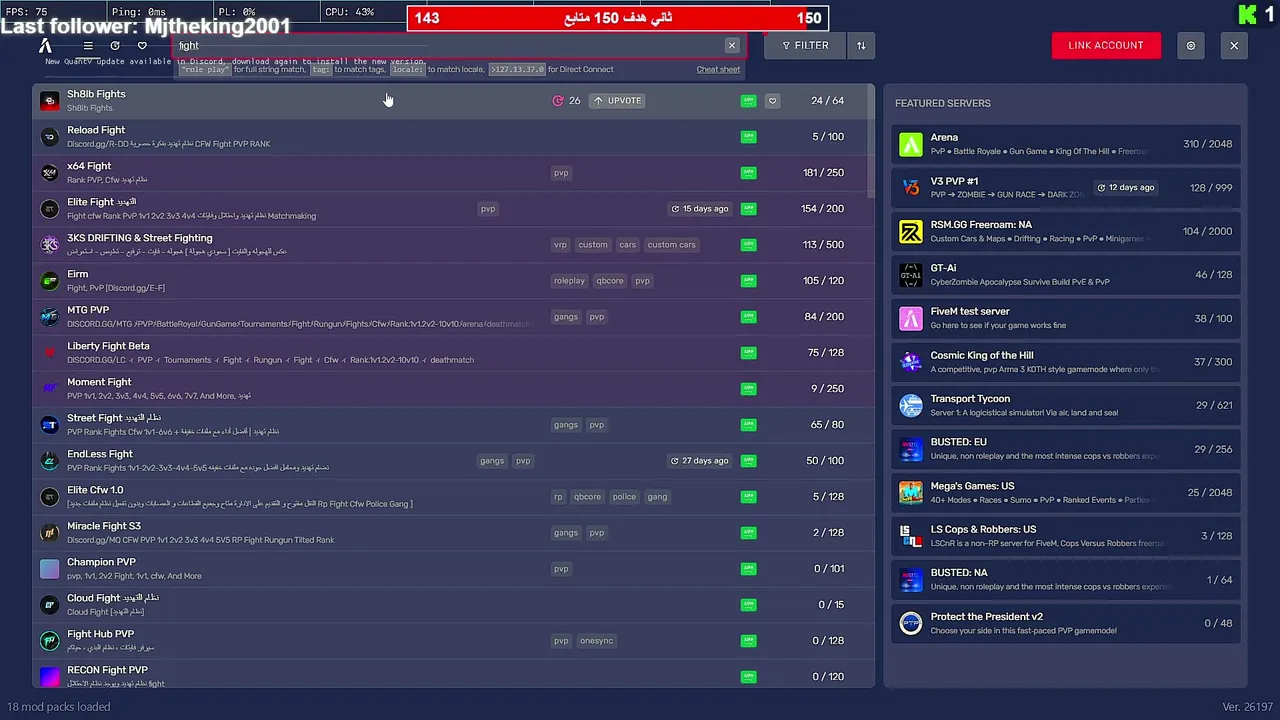The height and width of the screenshot is (720, 1280).
Task: Open BUSTED: NA featured server
Action: click(x=1066, y=580)
